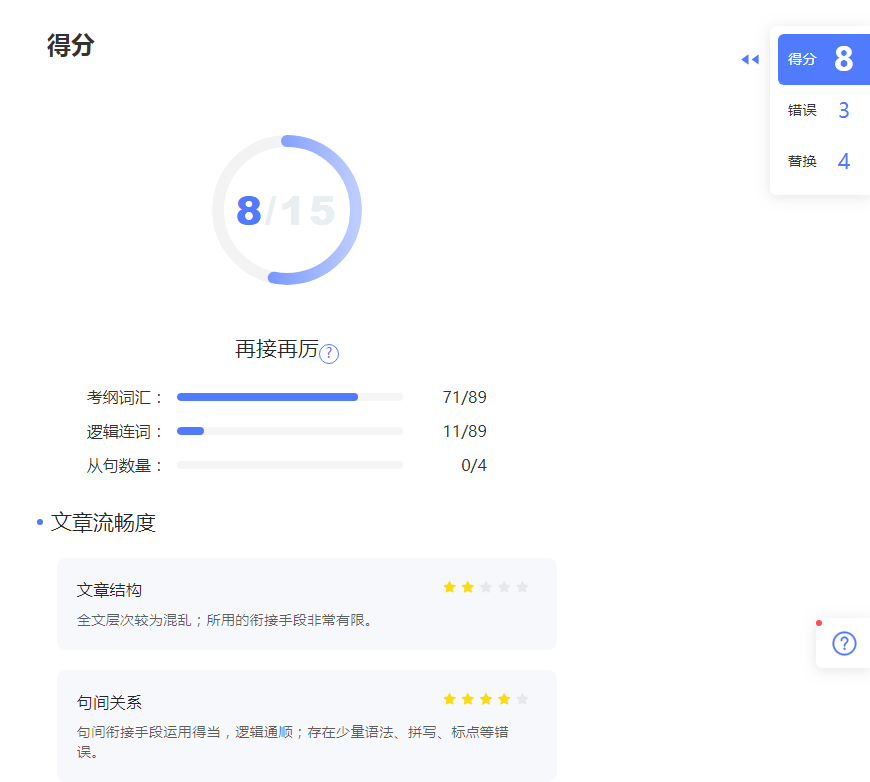Click the 句间衔接手段运用得当 description text
This screenshot has height=782, width=870.
click(x=292, y=742)
